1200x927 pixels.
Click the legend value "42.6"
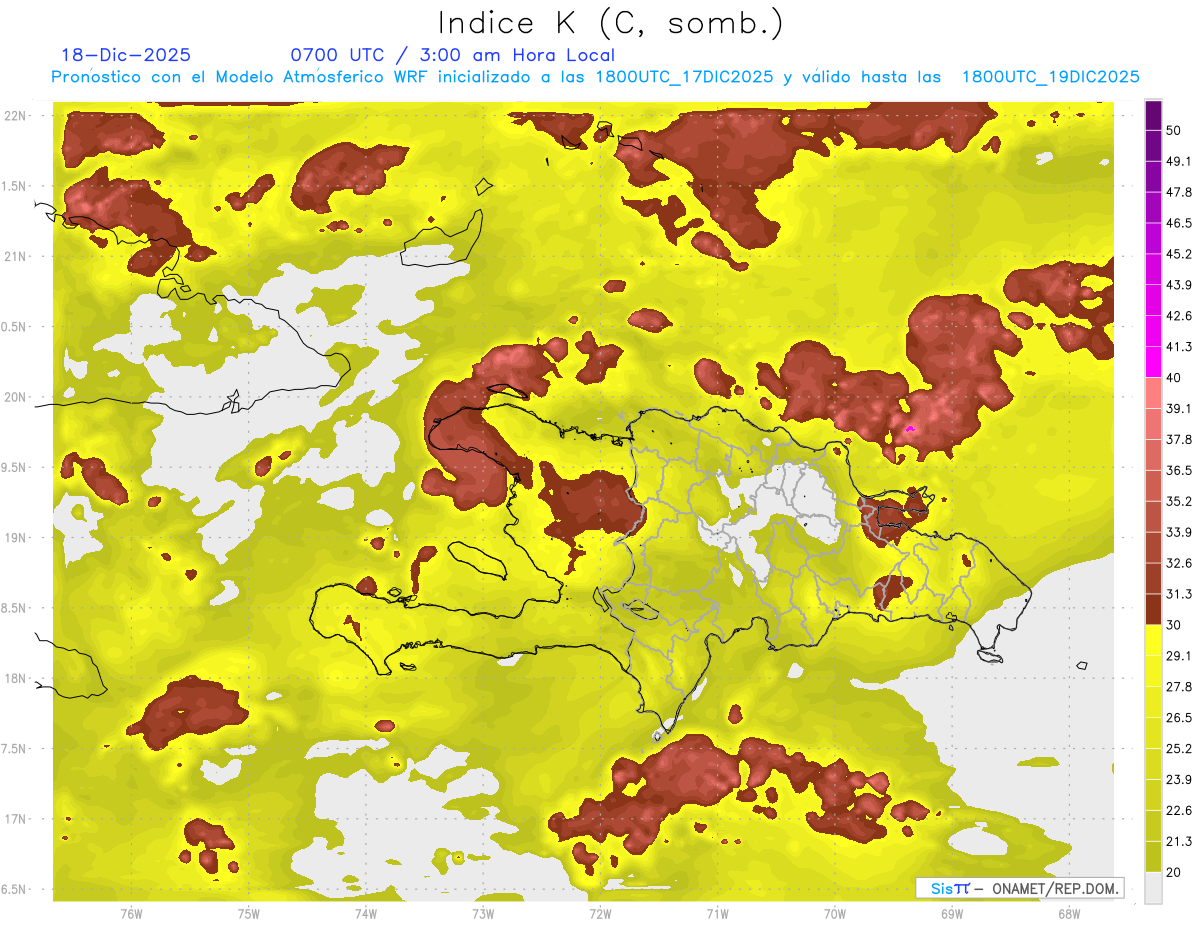click(1179, 316)
